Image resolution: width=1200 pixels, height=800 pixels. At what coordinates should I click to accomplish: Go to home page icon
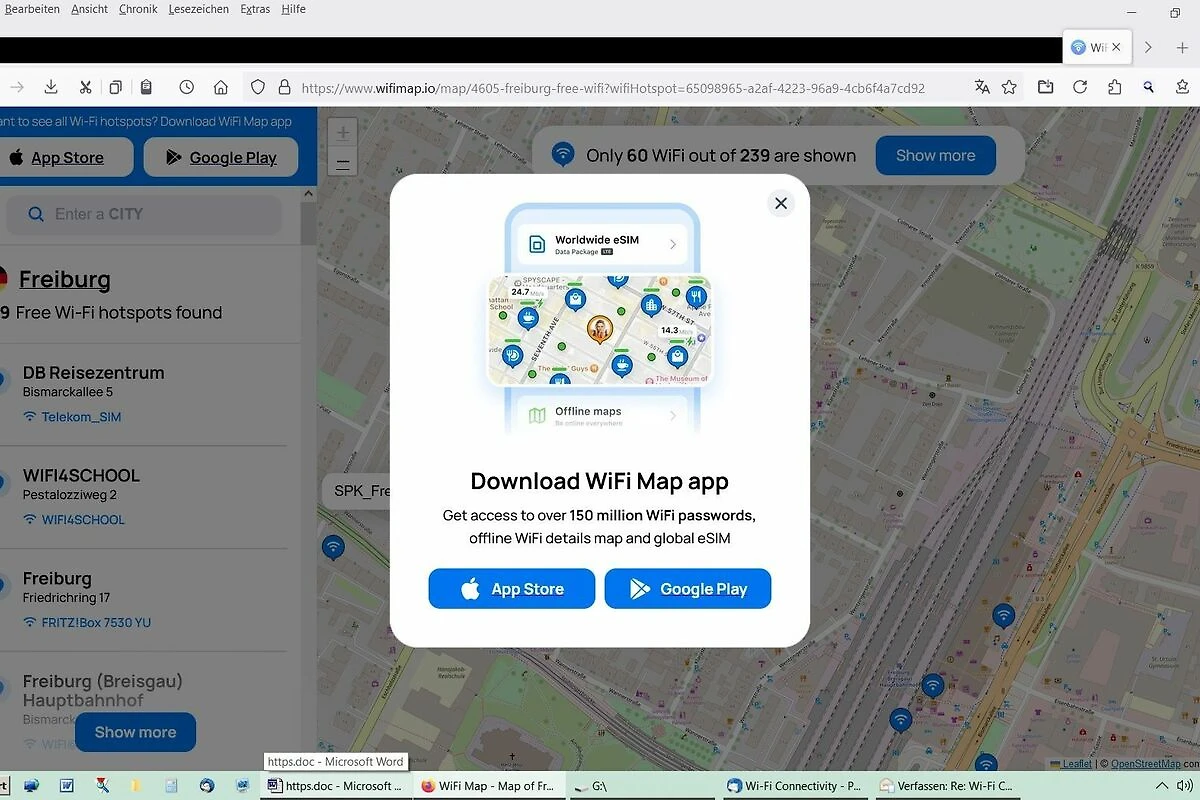pyautogui.click(x=221, y=87)
